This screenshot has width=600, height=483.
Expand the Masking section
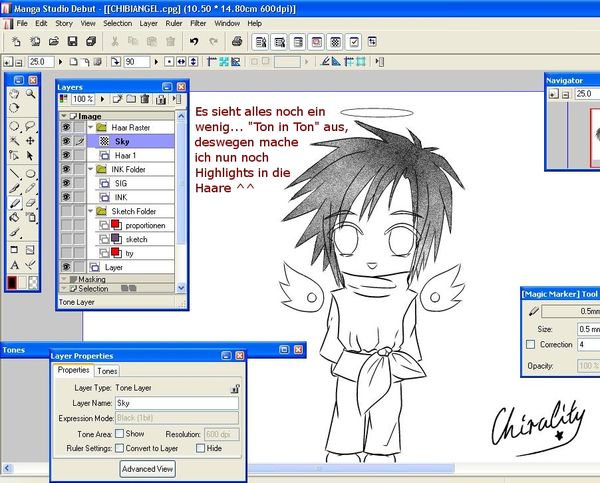(64, 279)
